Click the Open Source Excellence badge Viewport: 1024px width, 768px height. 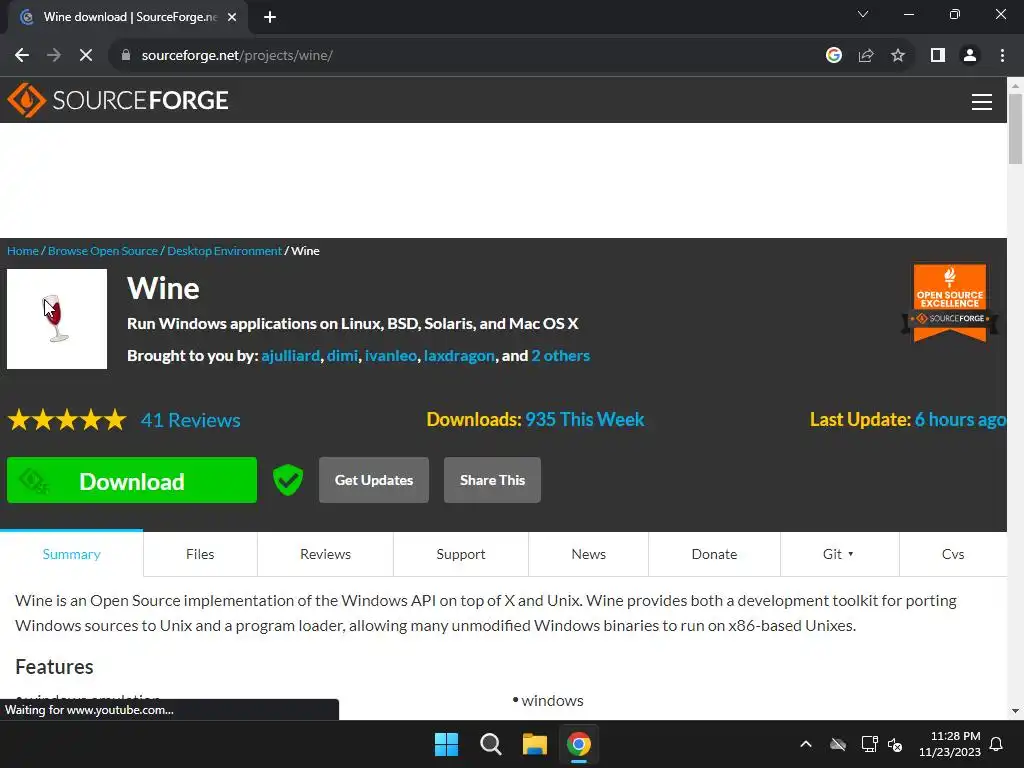tap(950, 303)
